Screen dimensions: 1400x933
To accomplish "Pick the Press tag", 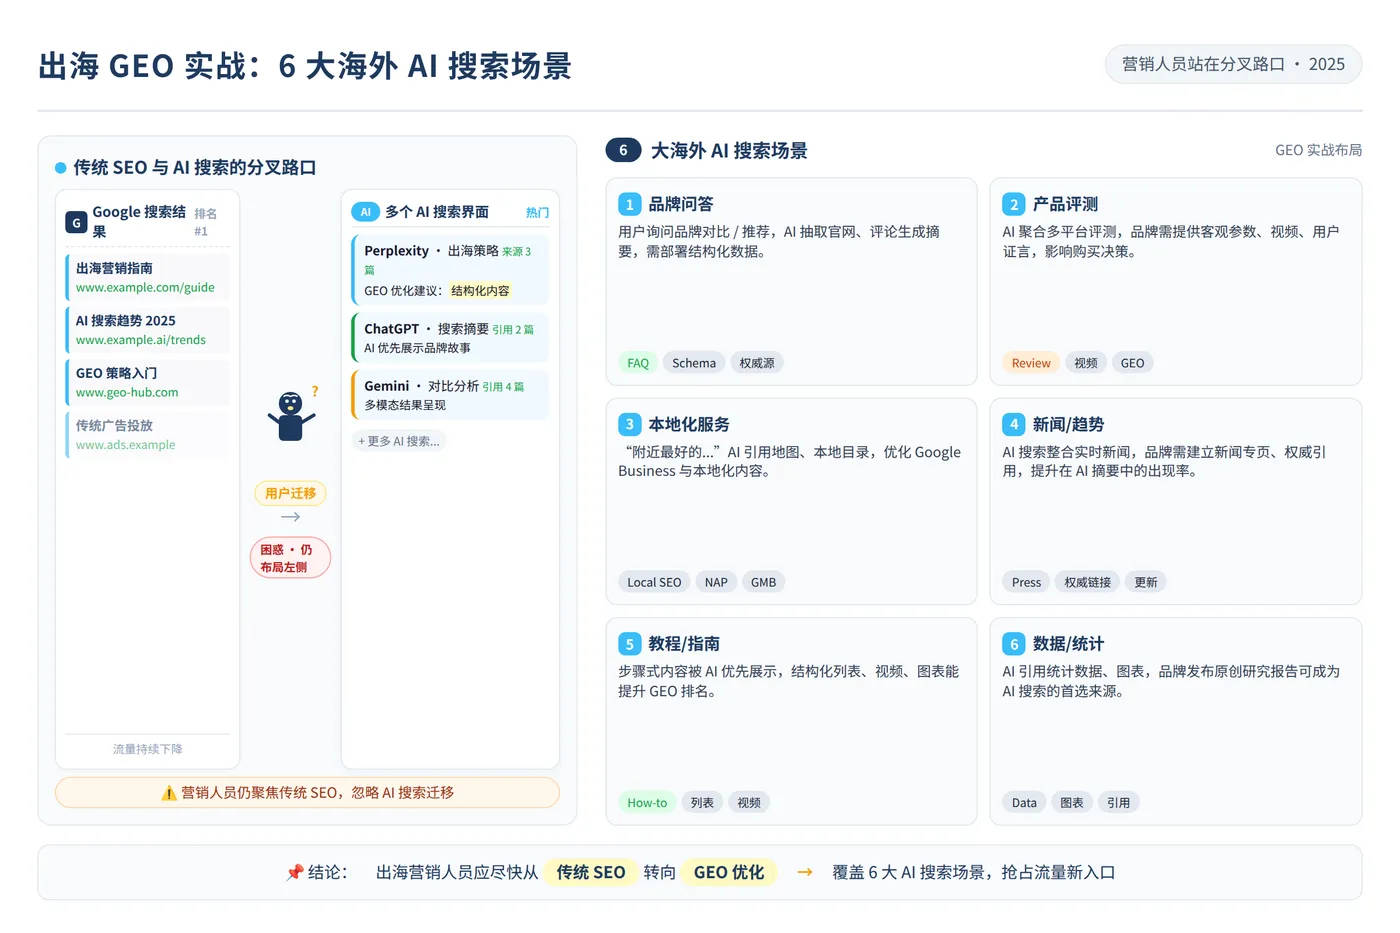I will (x=1026, y=582).
